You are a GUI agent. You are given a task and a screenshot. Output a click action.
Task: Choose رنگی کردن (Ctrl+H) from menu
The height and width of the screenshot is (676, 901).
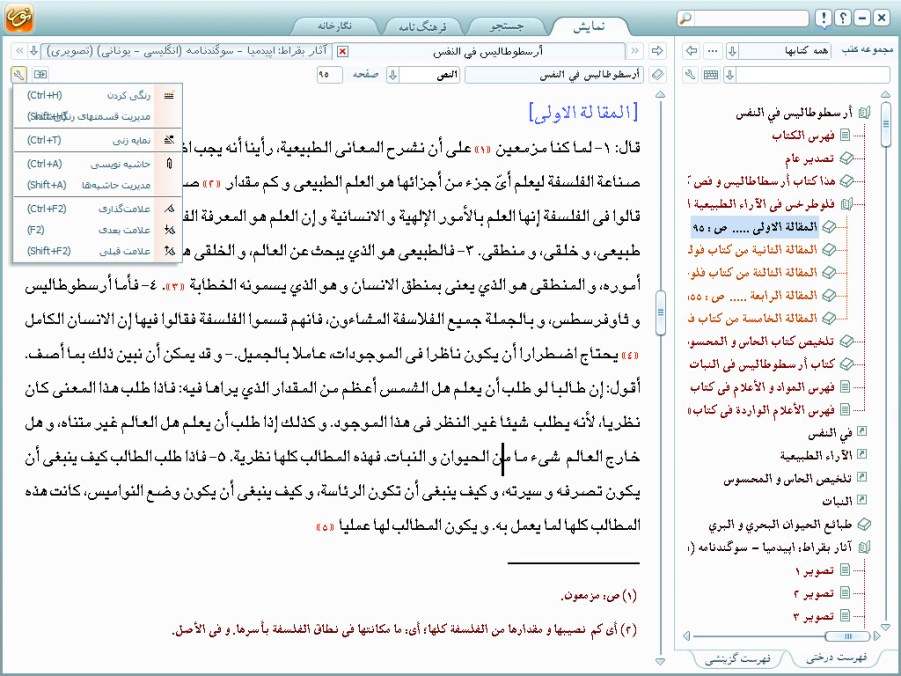click(x=98, y=95)
